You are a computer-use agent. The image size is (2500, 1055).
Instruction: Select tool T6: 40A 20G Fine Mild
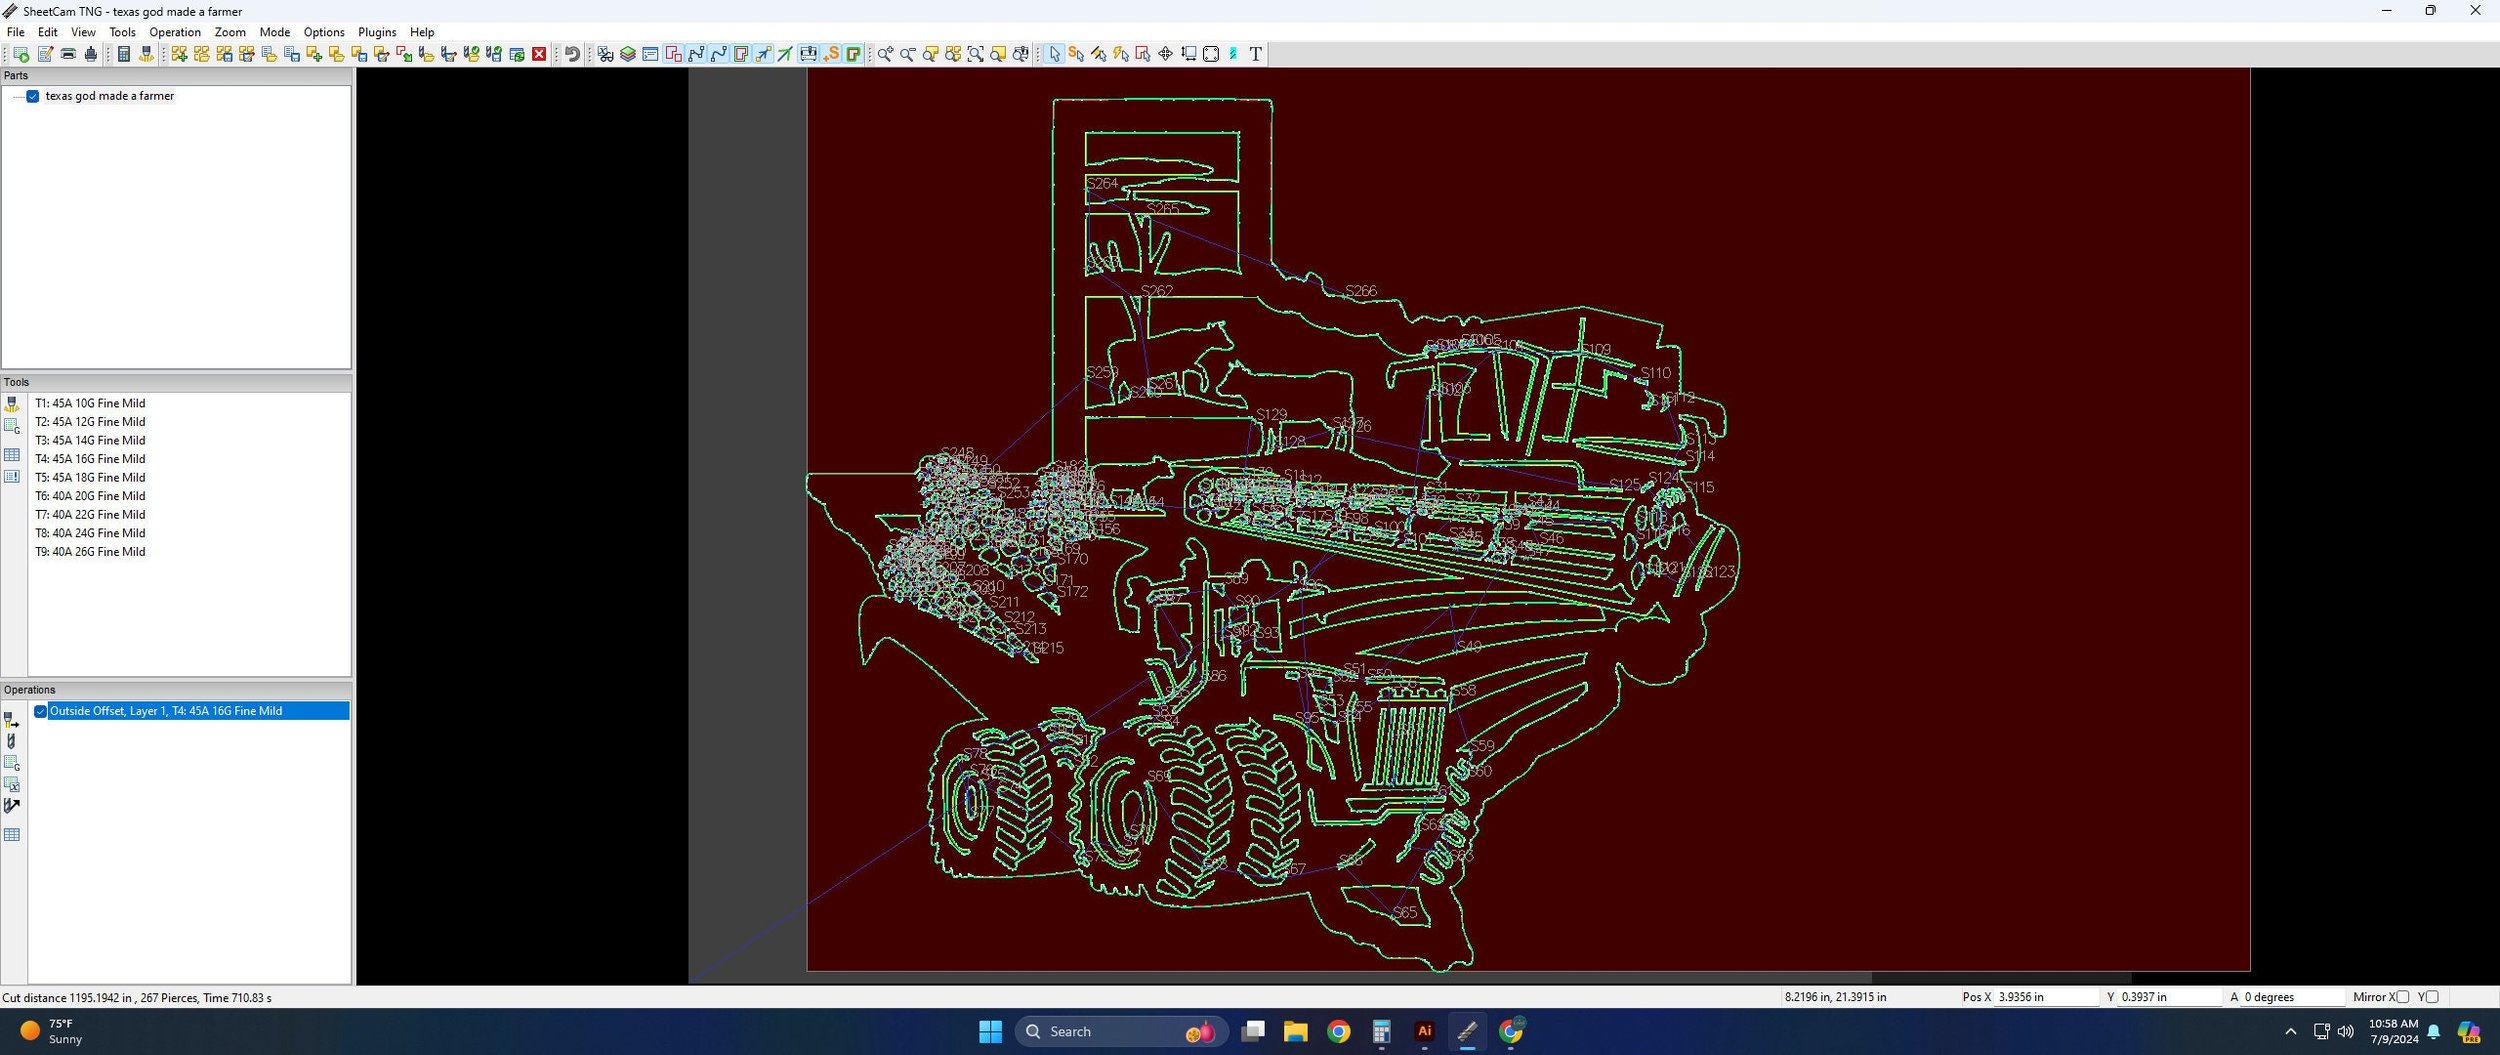click(x=90, y=496)
